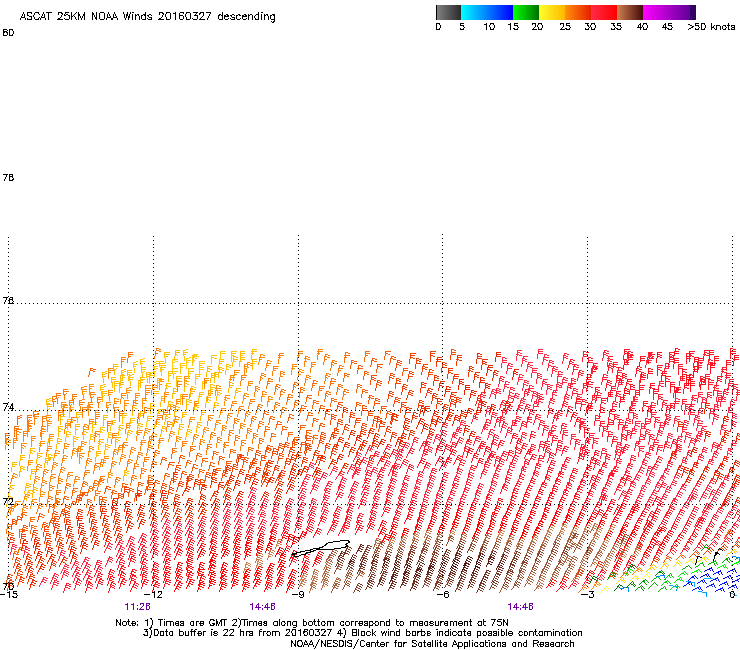
Task: Click the purple '14:46' time near -6
Action: [x=520, y=607]
